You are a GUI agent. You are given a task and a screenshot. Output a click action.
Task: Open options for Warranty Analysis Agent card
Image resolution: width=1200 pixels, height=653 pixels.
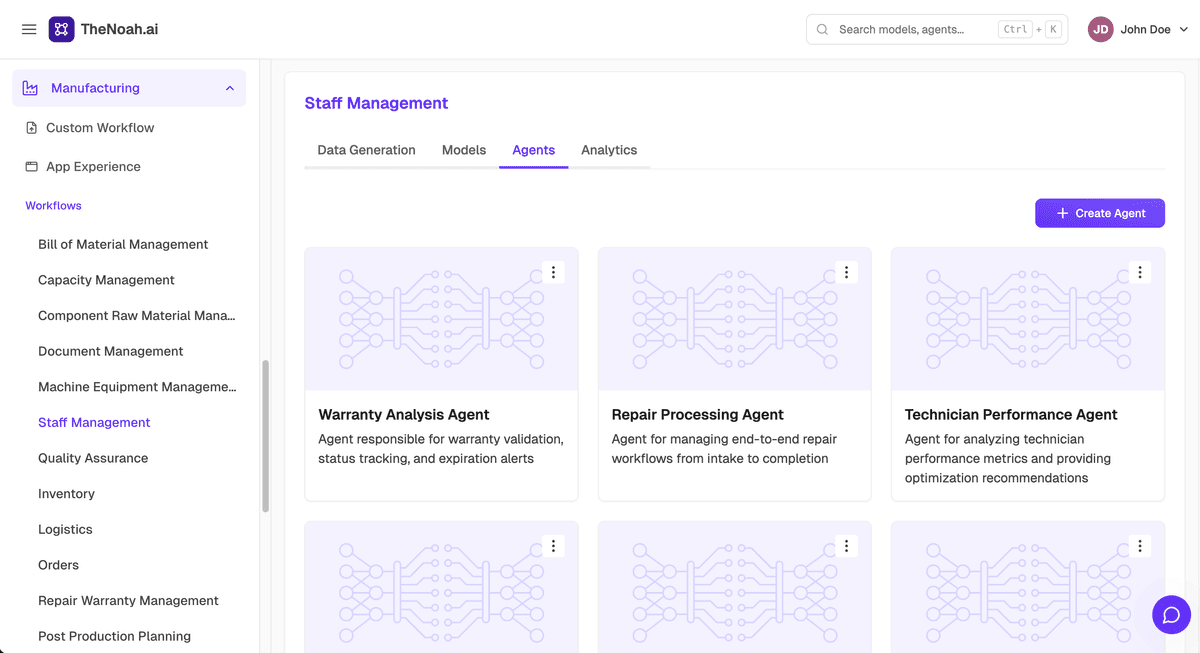[553, 272]
